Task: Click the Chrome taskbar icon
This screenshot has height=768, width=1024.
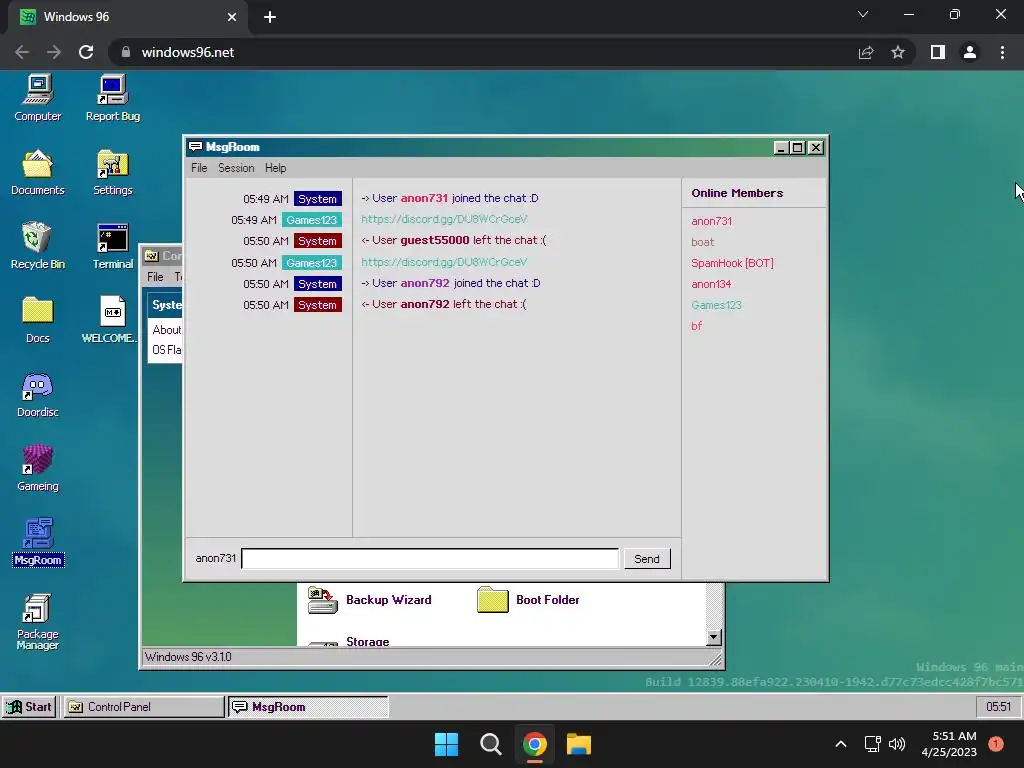Action: click(534, 744)
